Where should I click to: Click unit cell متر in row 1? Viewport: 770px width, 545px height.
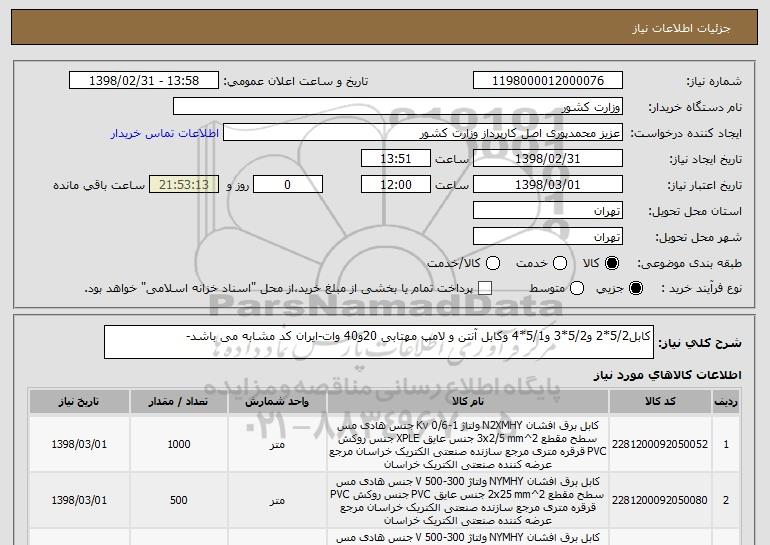click(x=277, y=444)
